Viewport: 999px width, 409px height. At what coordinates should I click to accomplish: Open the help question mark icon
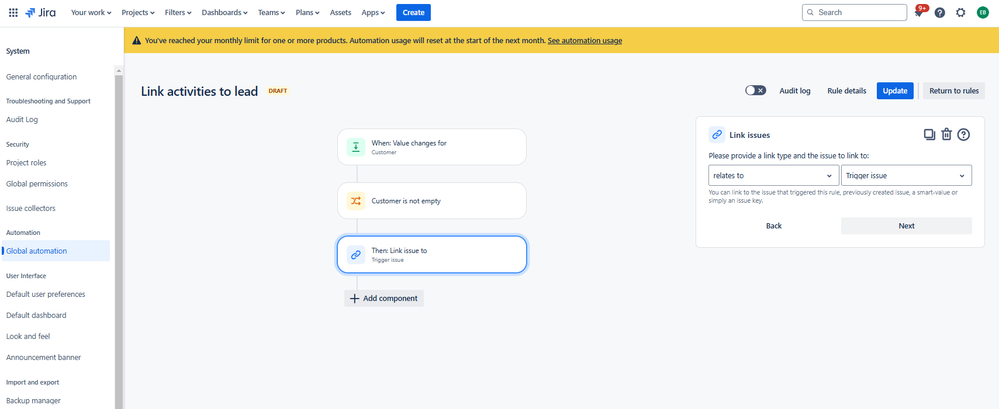tap(940, 12)
